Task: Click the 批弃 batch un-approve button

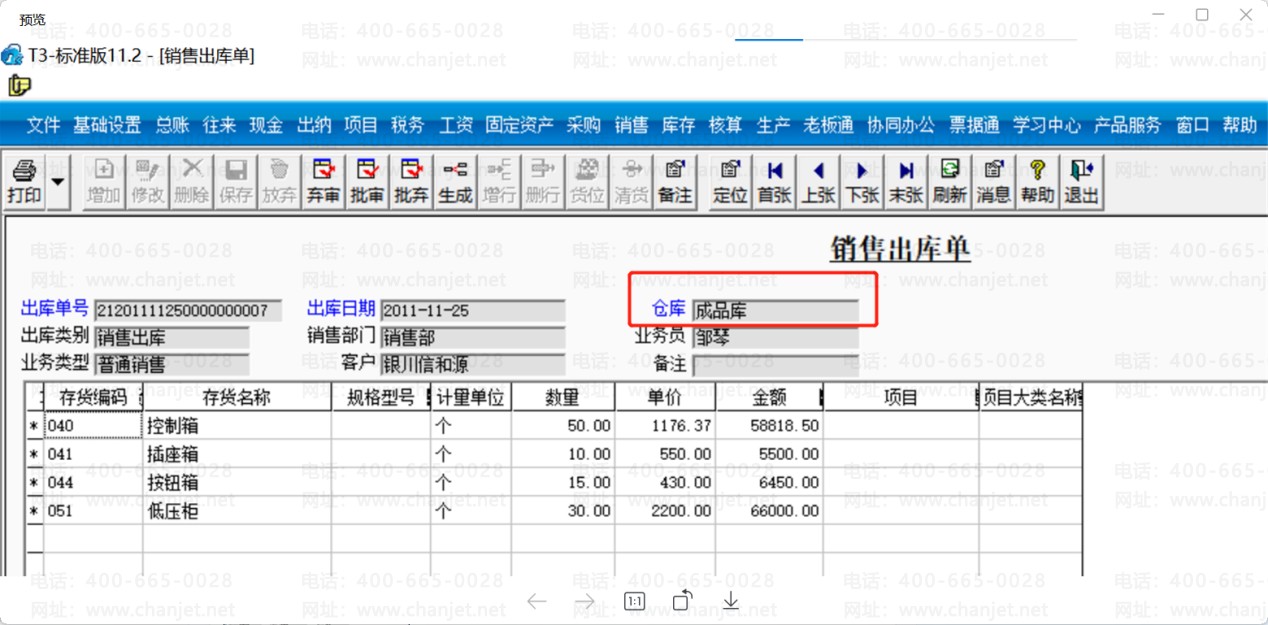Action: [411, 182]
